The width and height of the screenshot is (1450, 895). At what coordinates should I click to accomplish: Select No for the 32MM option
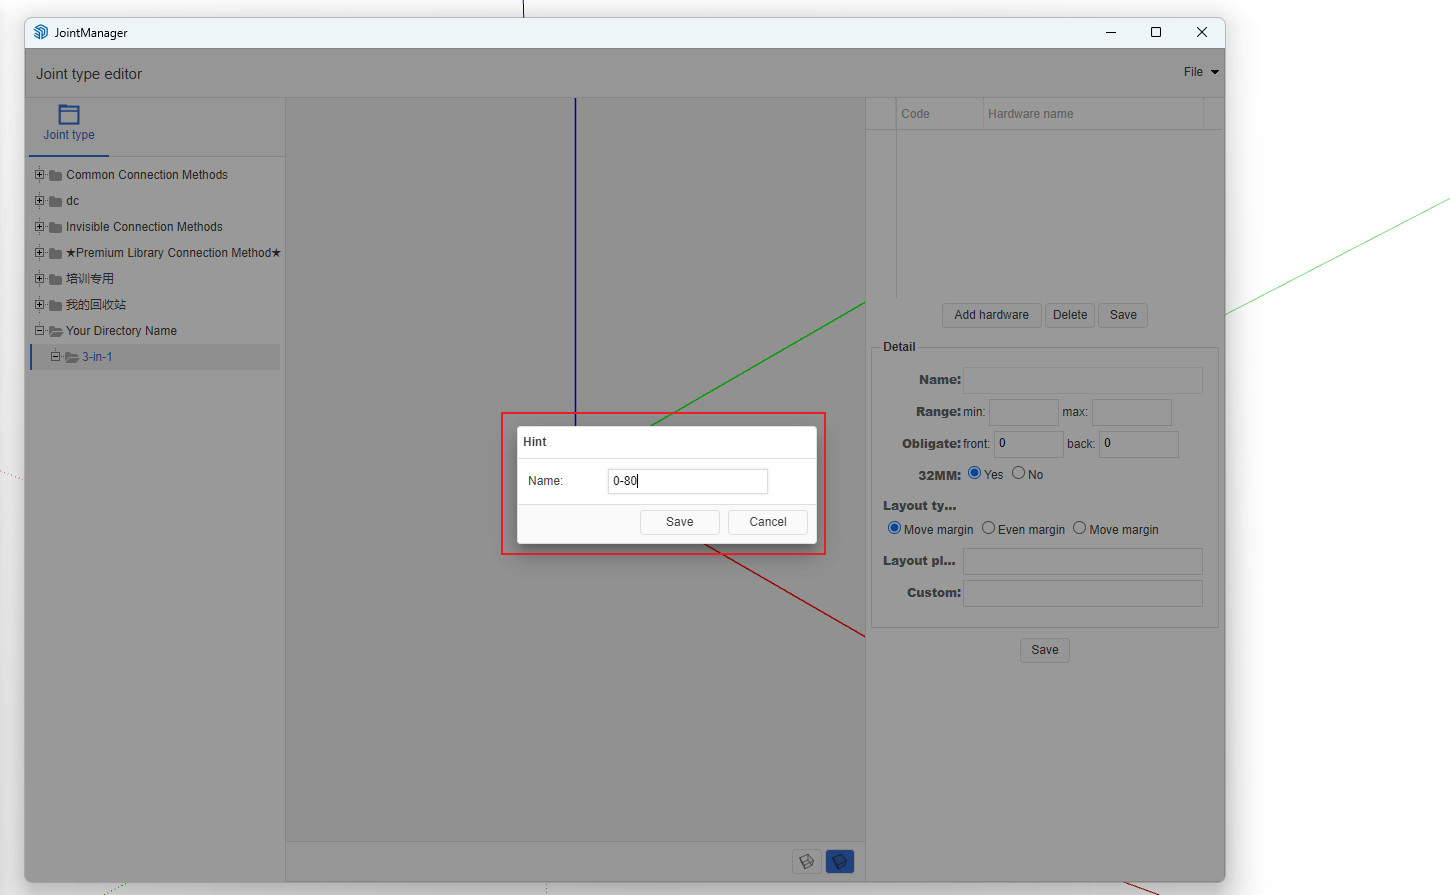pyautogui.click(x=1018, y=473)
